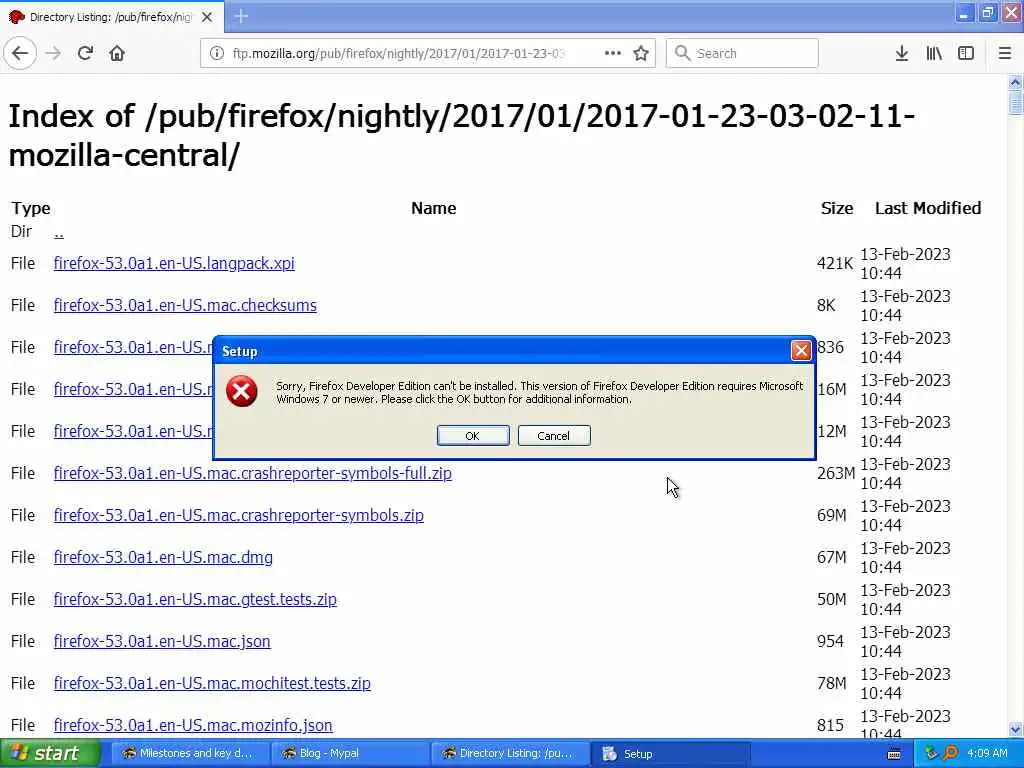Image resolution: width=1024 pixels, height=768 pixels.
Task: Click the Name column header
Action: coord(434,208)
